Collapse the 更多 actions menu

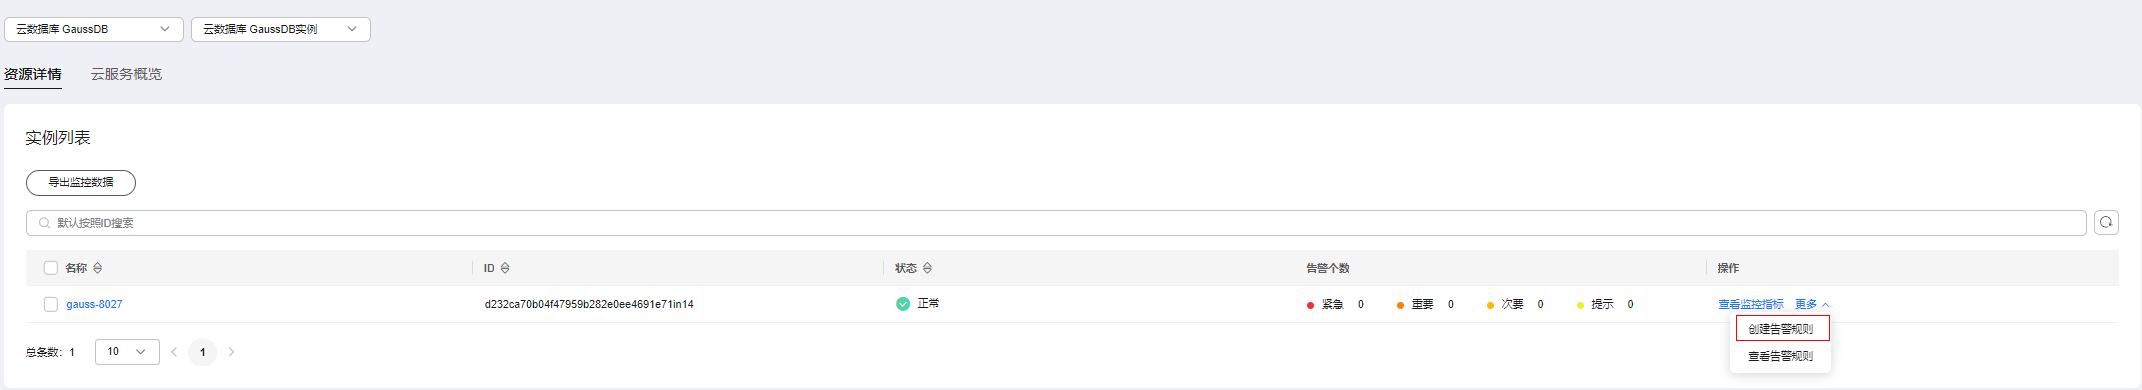tap(1812, 304)
